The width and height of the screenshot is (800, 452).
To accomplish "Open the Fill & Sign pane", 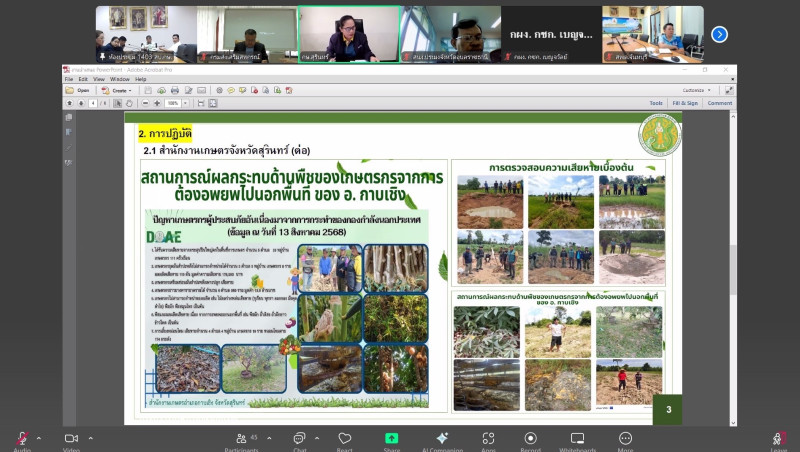I will tap(685, 103).
